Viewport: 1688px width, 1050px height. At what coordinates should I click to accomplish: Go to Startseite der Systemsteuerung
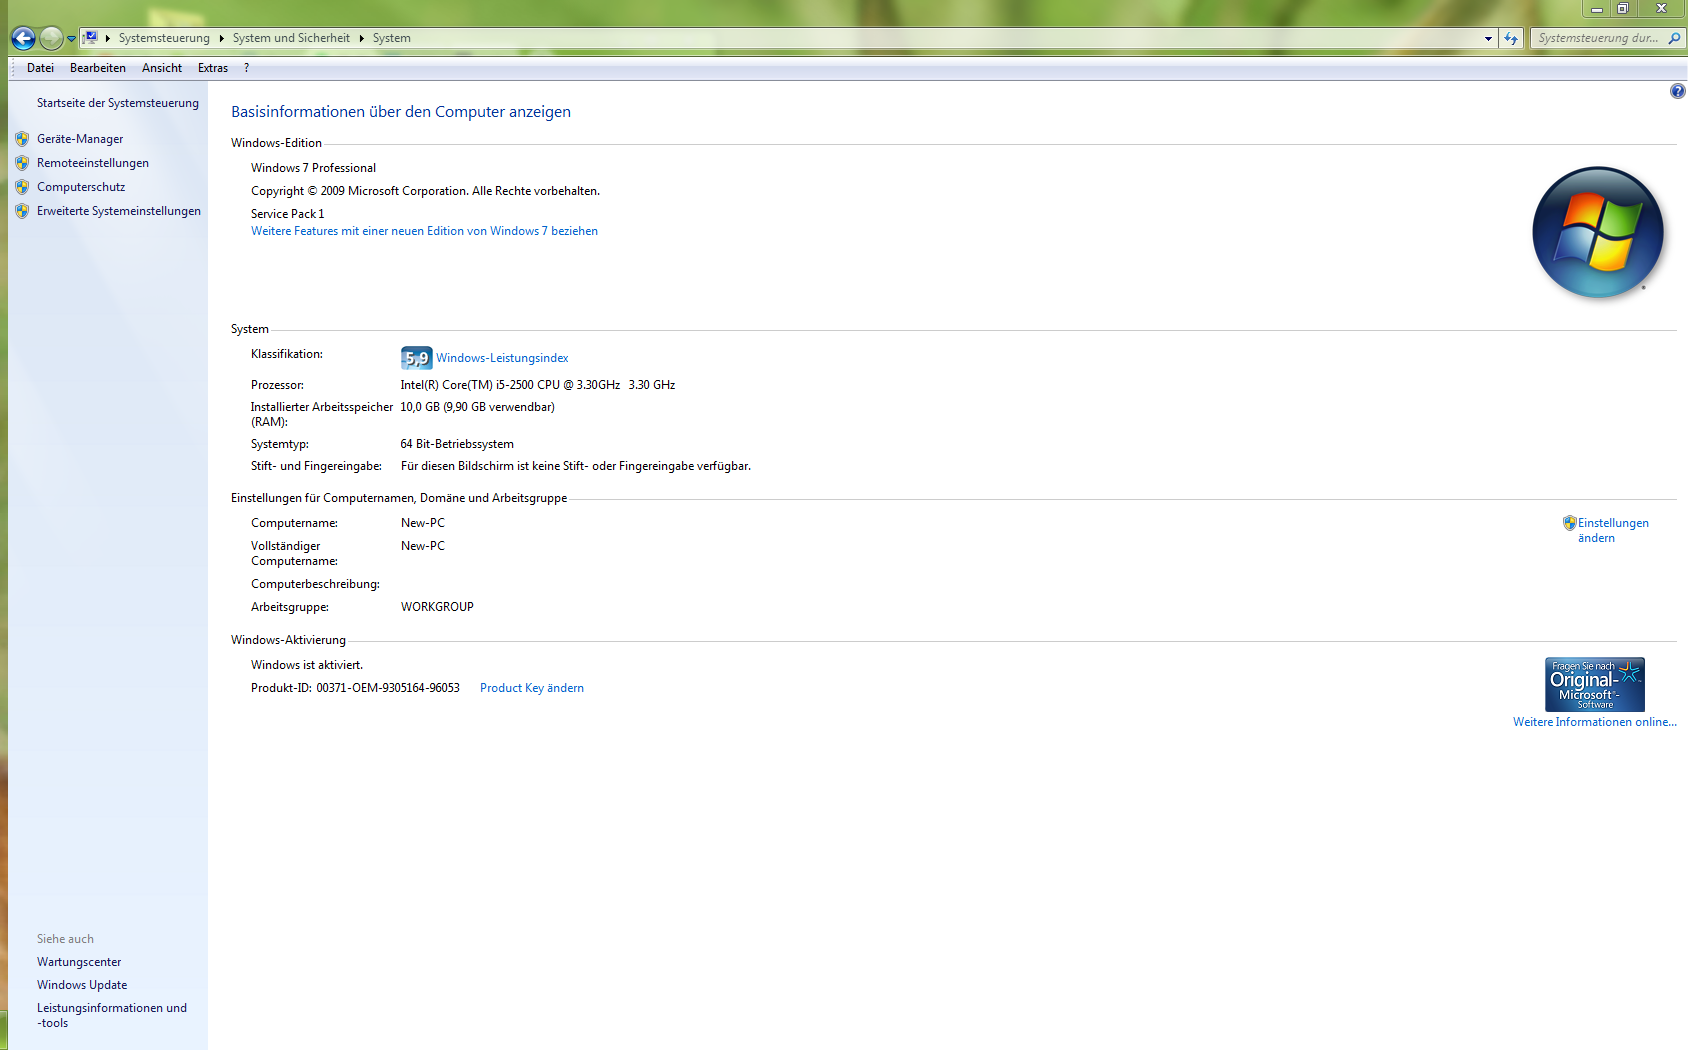(x=118, y=103)
